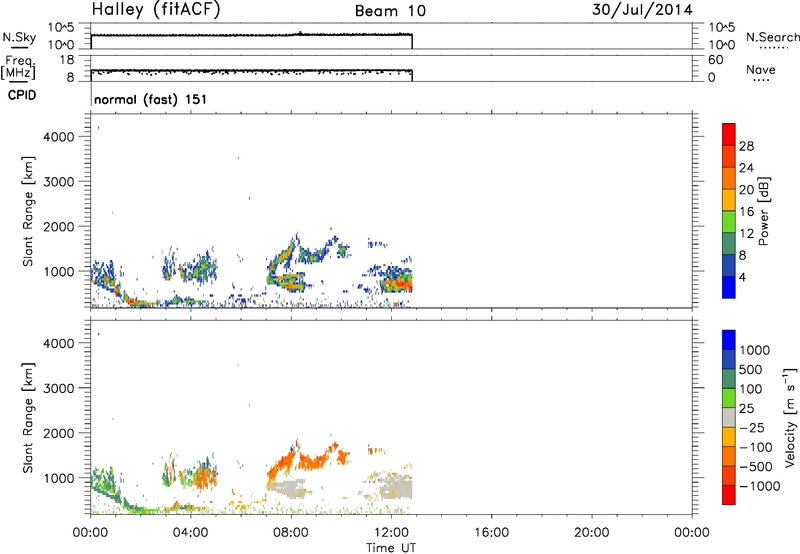Screen dimensions: 800x554
Task: Click the "Halley (fitACF)" plot title
Action: (156, 9)
